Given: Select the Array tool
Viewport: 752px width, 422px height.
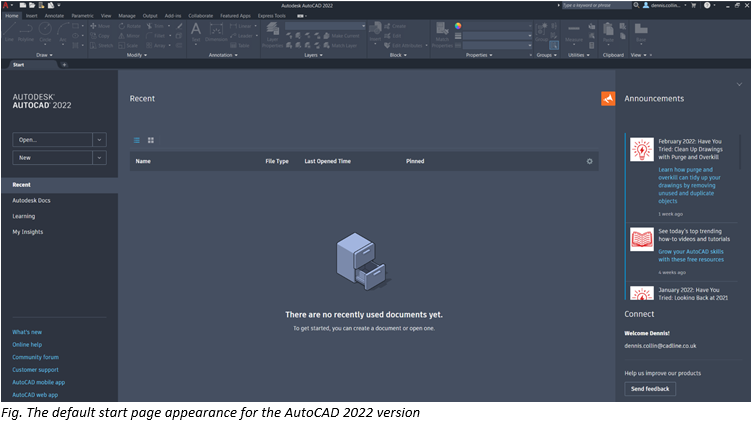Looking at the screenshot, I should coord(156,46).
